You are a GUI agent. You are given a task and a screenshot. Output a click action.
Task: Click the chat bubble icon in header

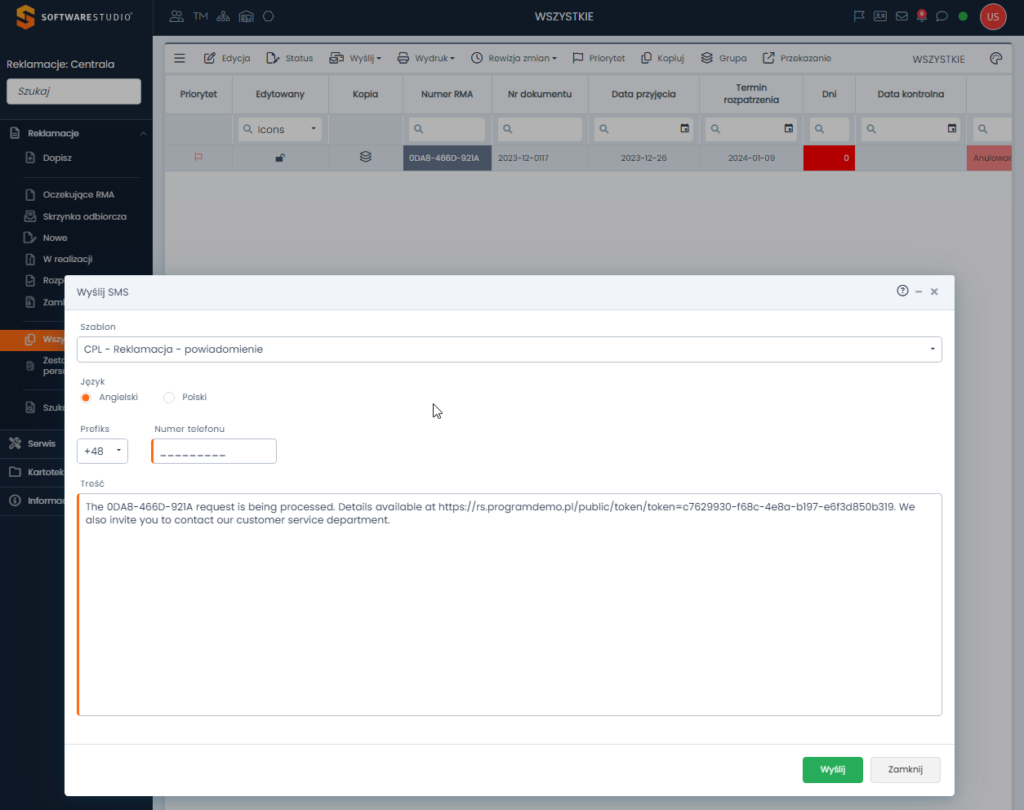pos(941,16)
